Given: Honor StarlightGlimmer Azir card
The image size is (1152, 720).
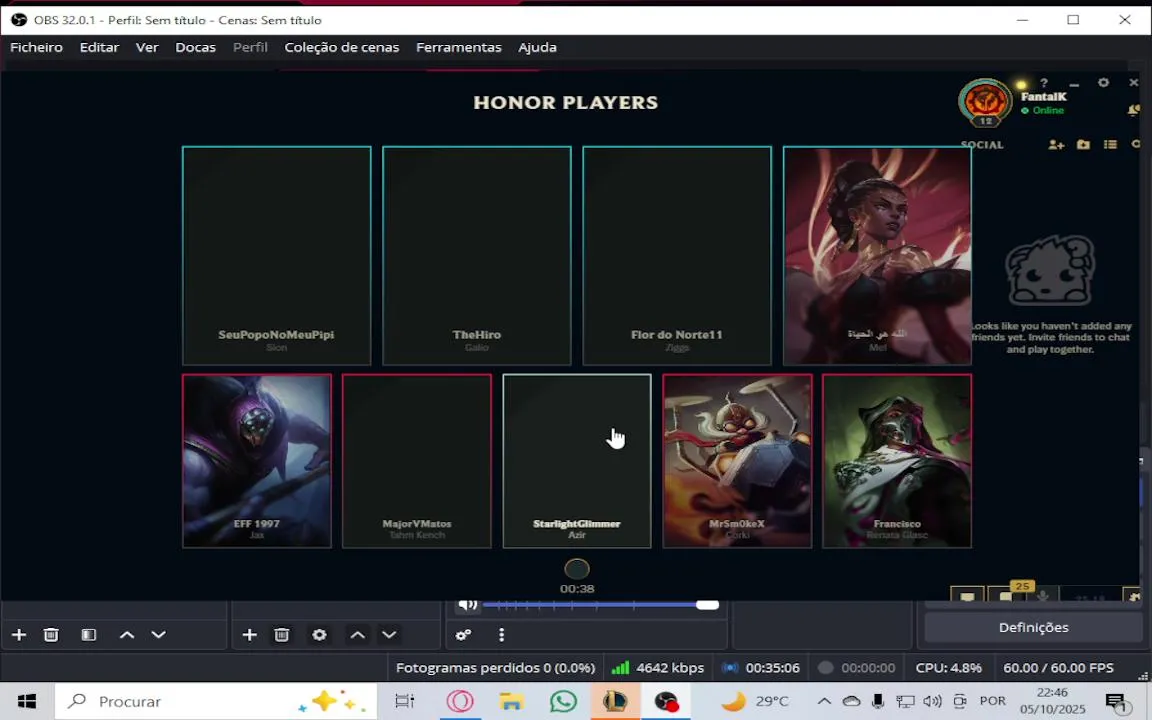Looking at the screenshot, I should (577, 461).
